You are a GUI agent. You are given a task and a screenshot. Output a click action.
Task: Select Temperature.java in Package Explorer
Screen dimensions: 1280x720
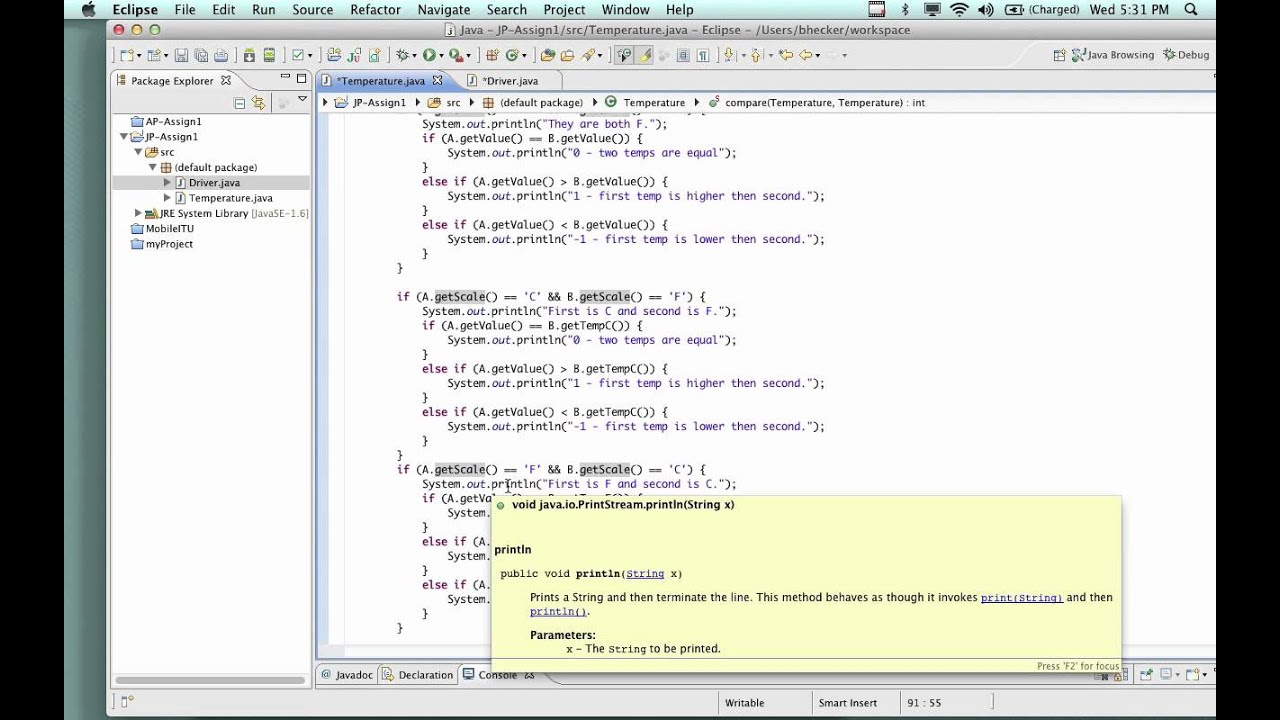tap(223, 198)
